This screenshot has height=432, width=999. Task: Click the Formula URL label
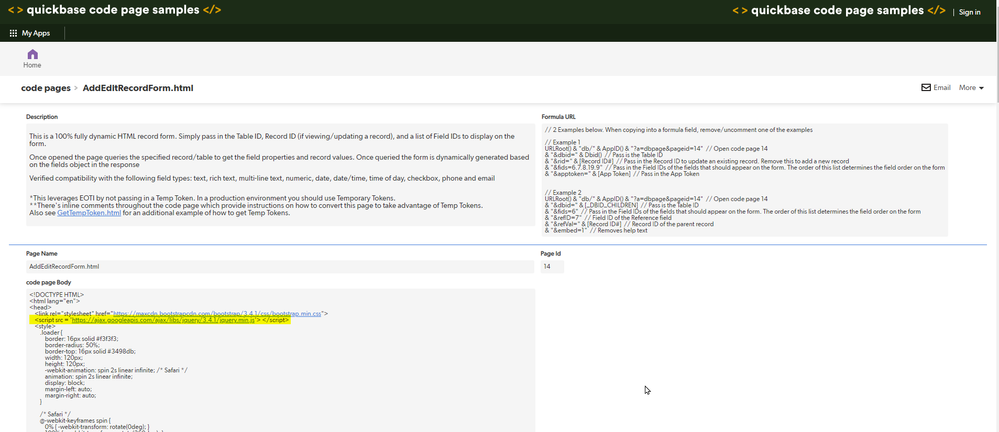click(559, 117)
